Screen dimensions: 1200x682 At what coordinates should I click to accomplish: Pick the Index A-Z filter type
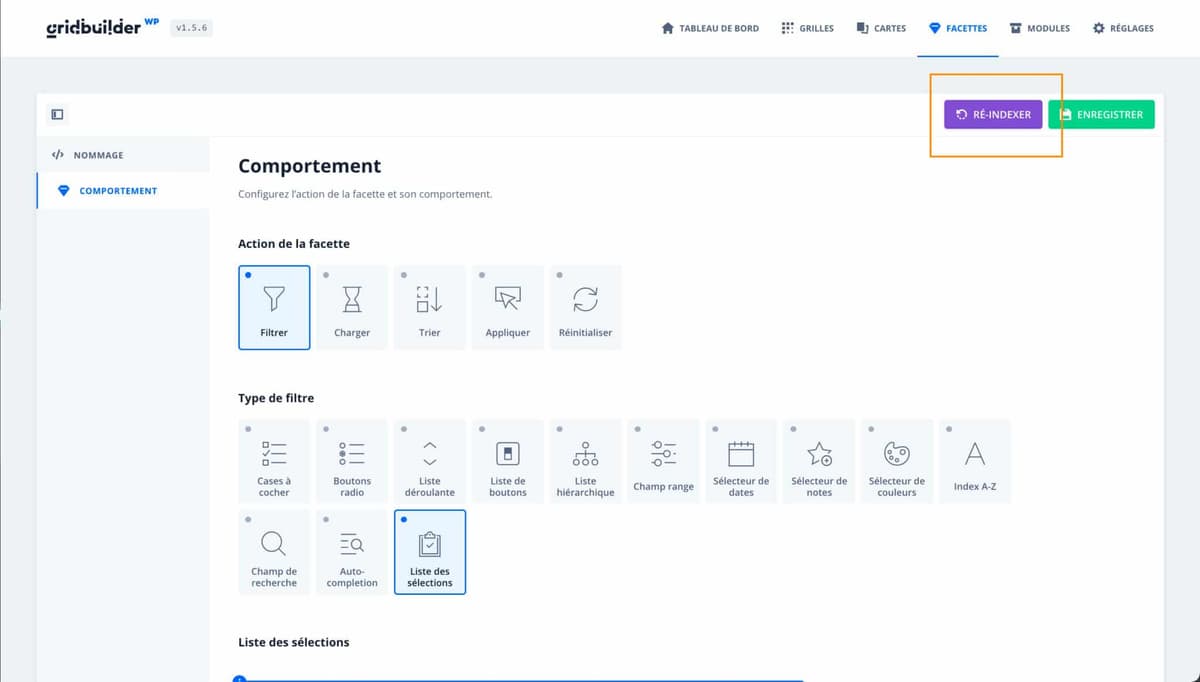[x=974, y=461]
